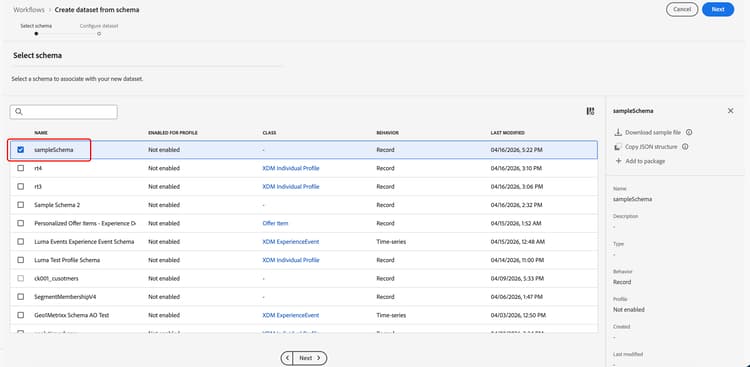Click 04/16/2026, 5:22 PM date cell
The width and height of the screenshot is (750, 367).
(517, 150)
